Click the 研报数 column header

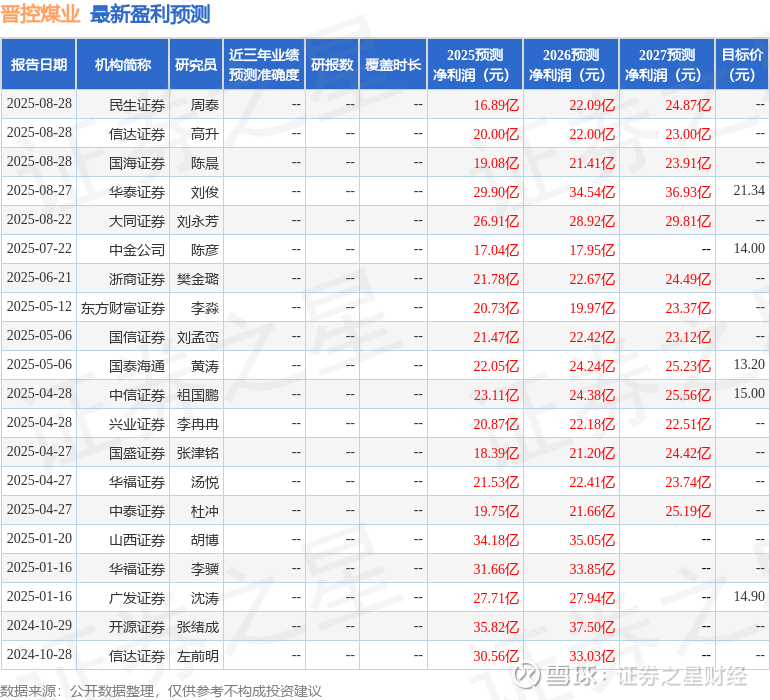coord(332,64)
